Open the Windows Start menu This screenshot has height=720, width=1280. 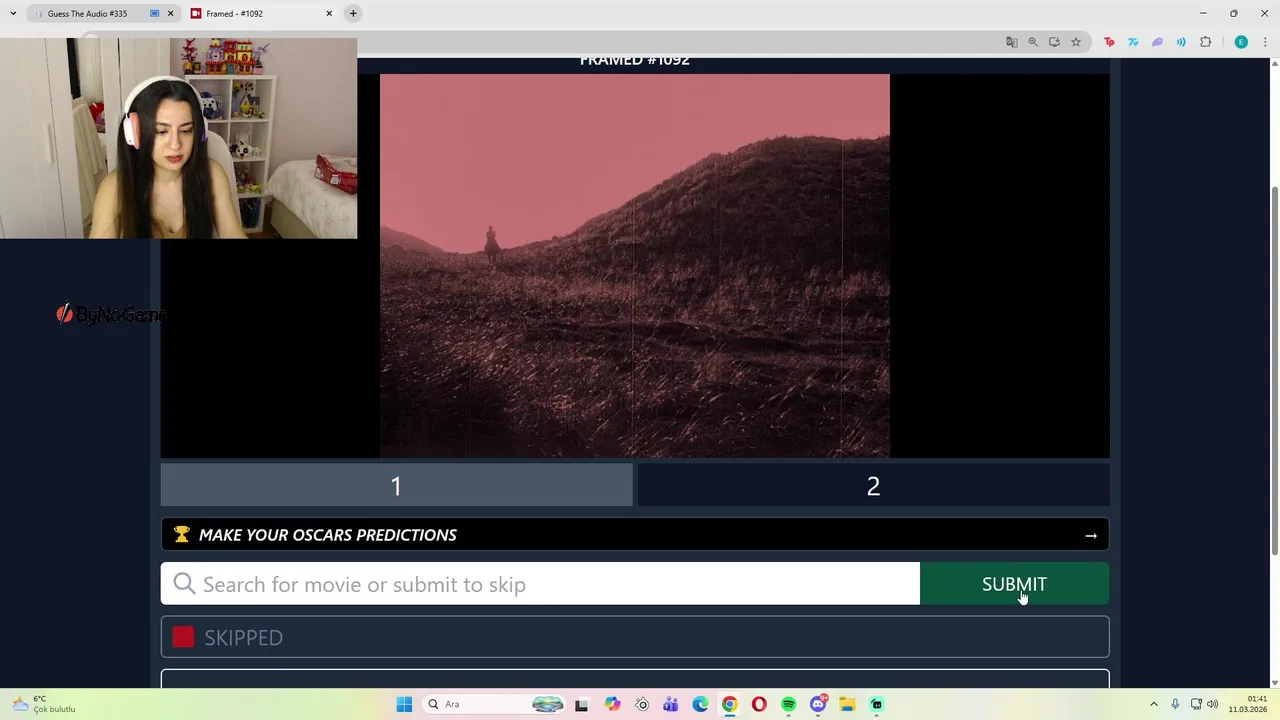[x=404, y=704]
